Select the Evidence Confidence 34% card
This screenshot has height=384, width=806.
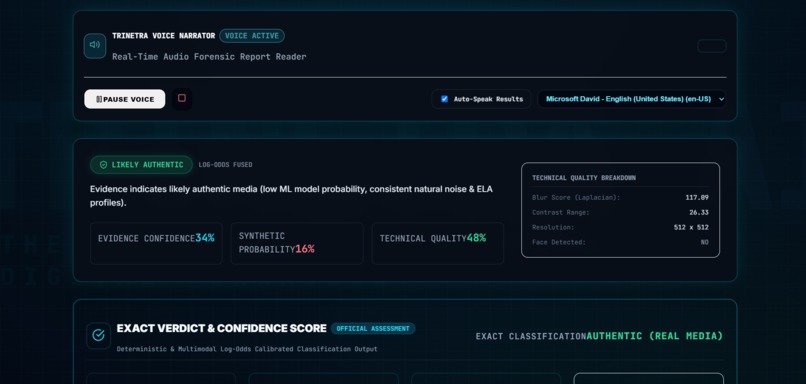pos(156,243)
